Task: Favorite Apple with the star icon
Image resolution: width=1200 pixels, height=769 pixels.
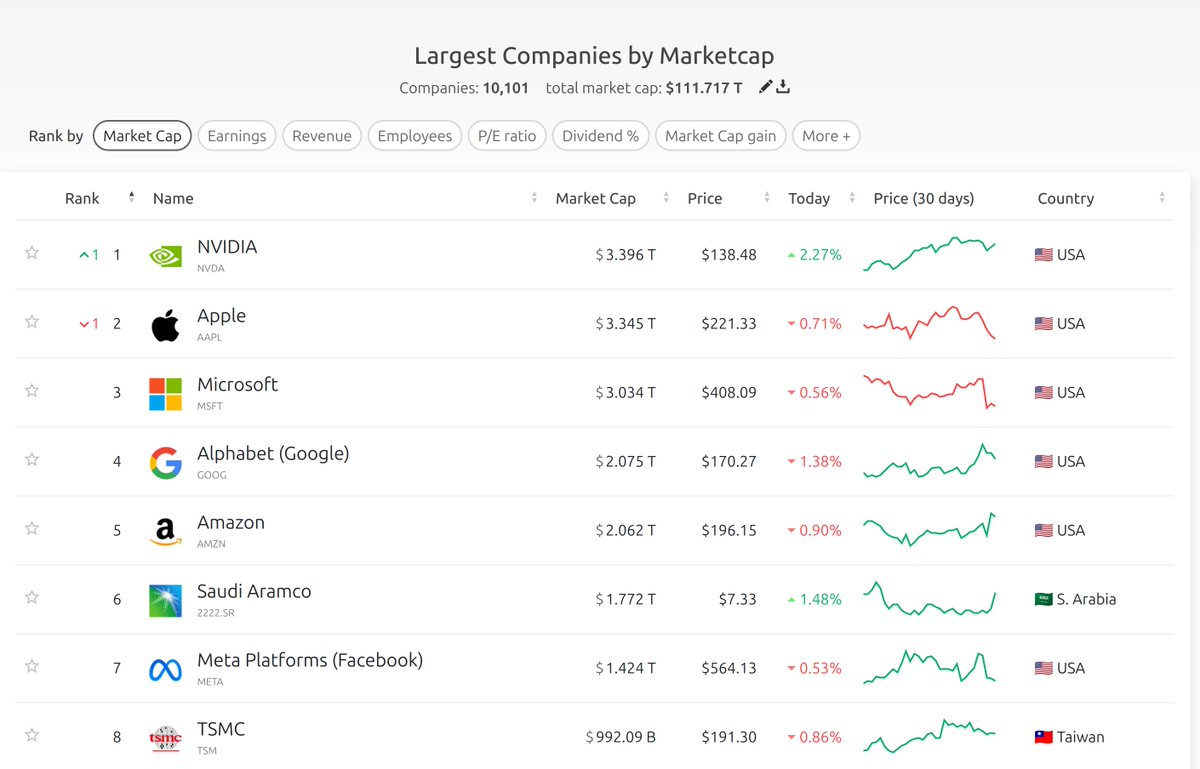Action: (32, 322)
